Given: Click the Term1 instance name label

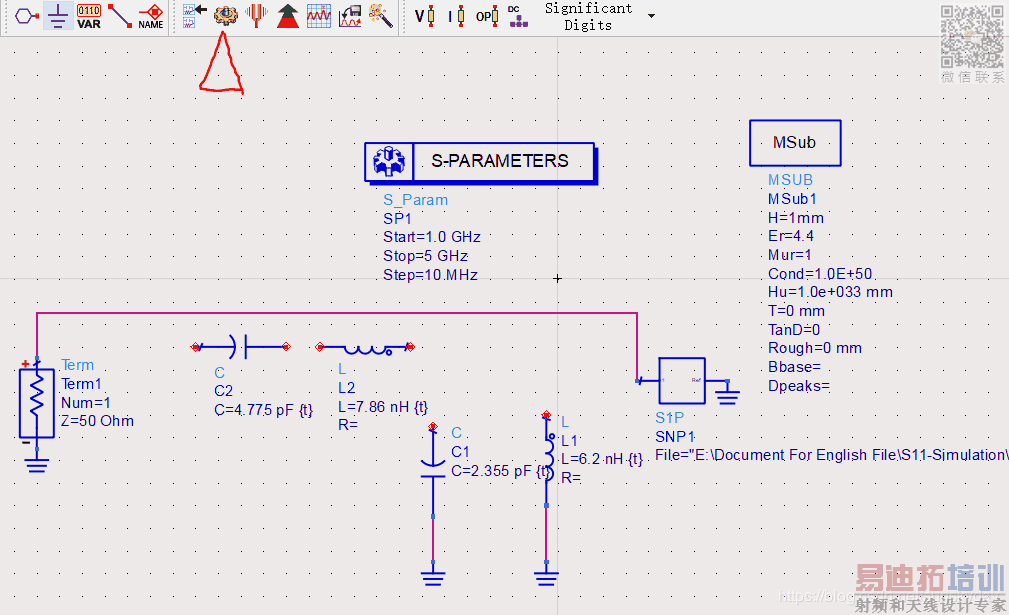Looking at the screenshot, I should click(x=81, y=384).
